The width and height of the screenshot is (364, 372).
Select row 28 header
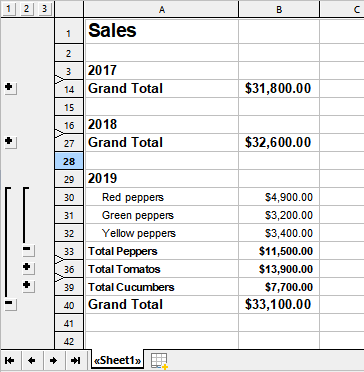(69, 161)
